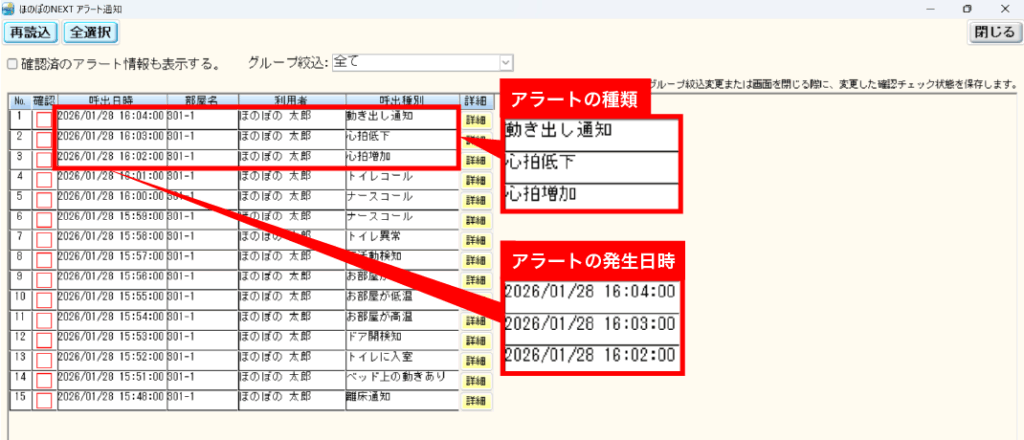This screenshot has height=440, width=1024.
Task: Click the app icon in title bar
Action: point(9,9)
